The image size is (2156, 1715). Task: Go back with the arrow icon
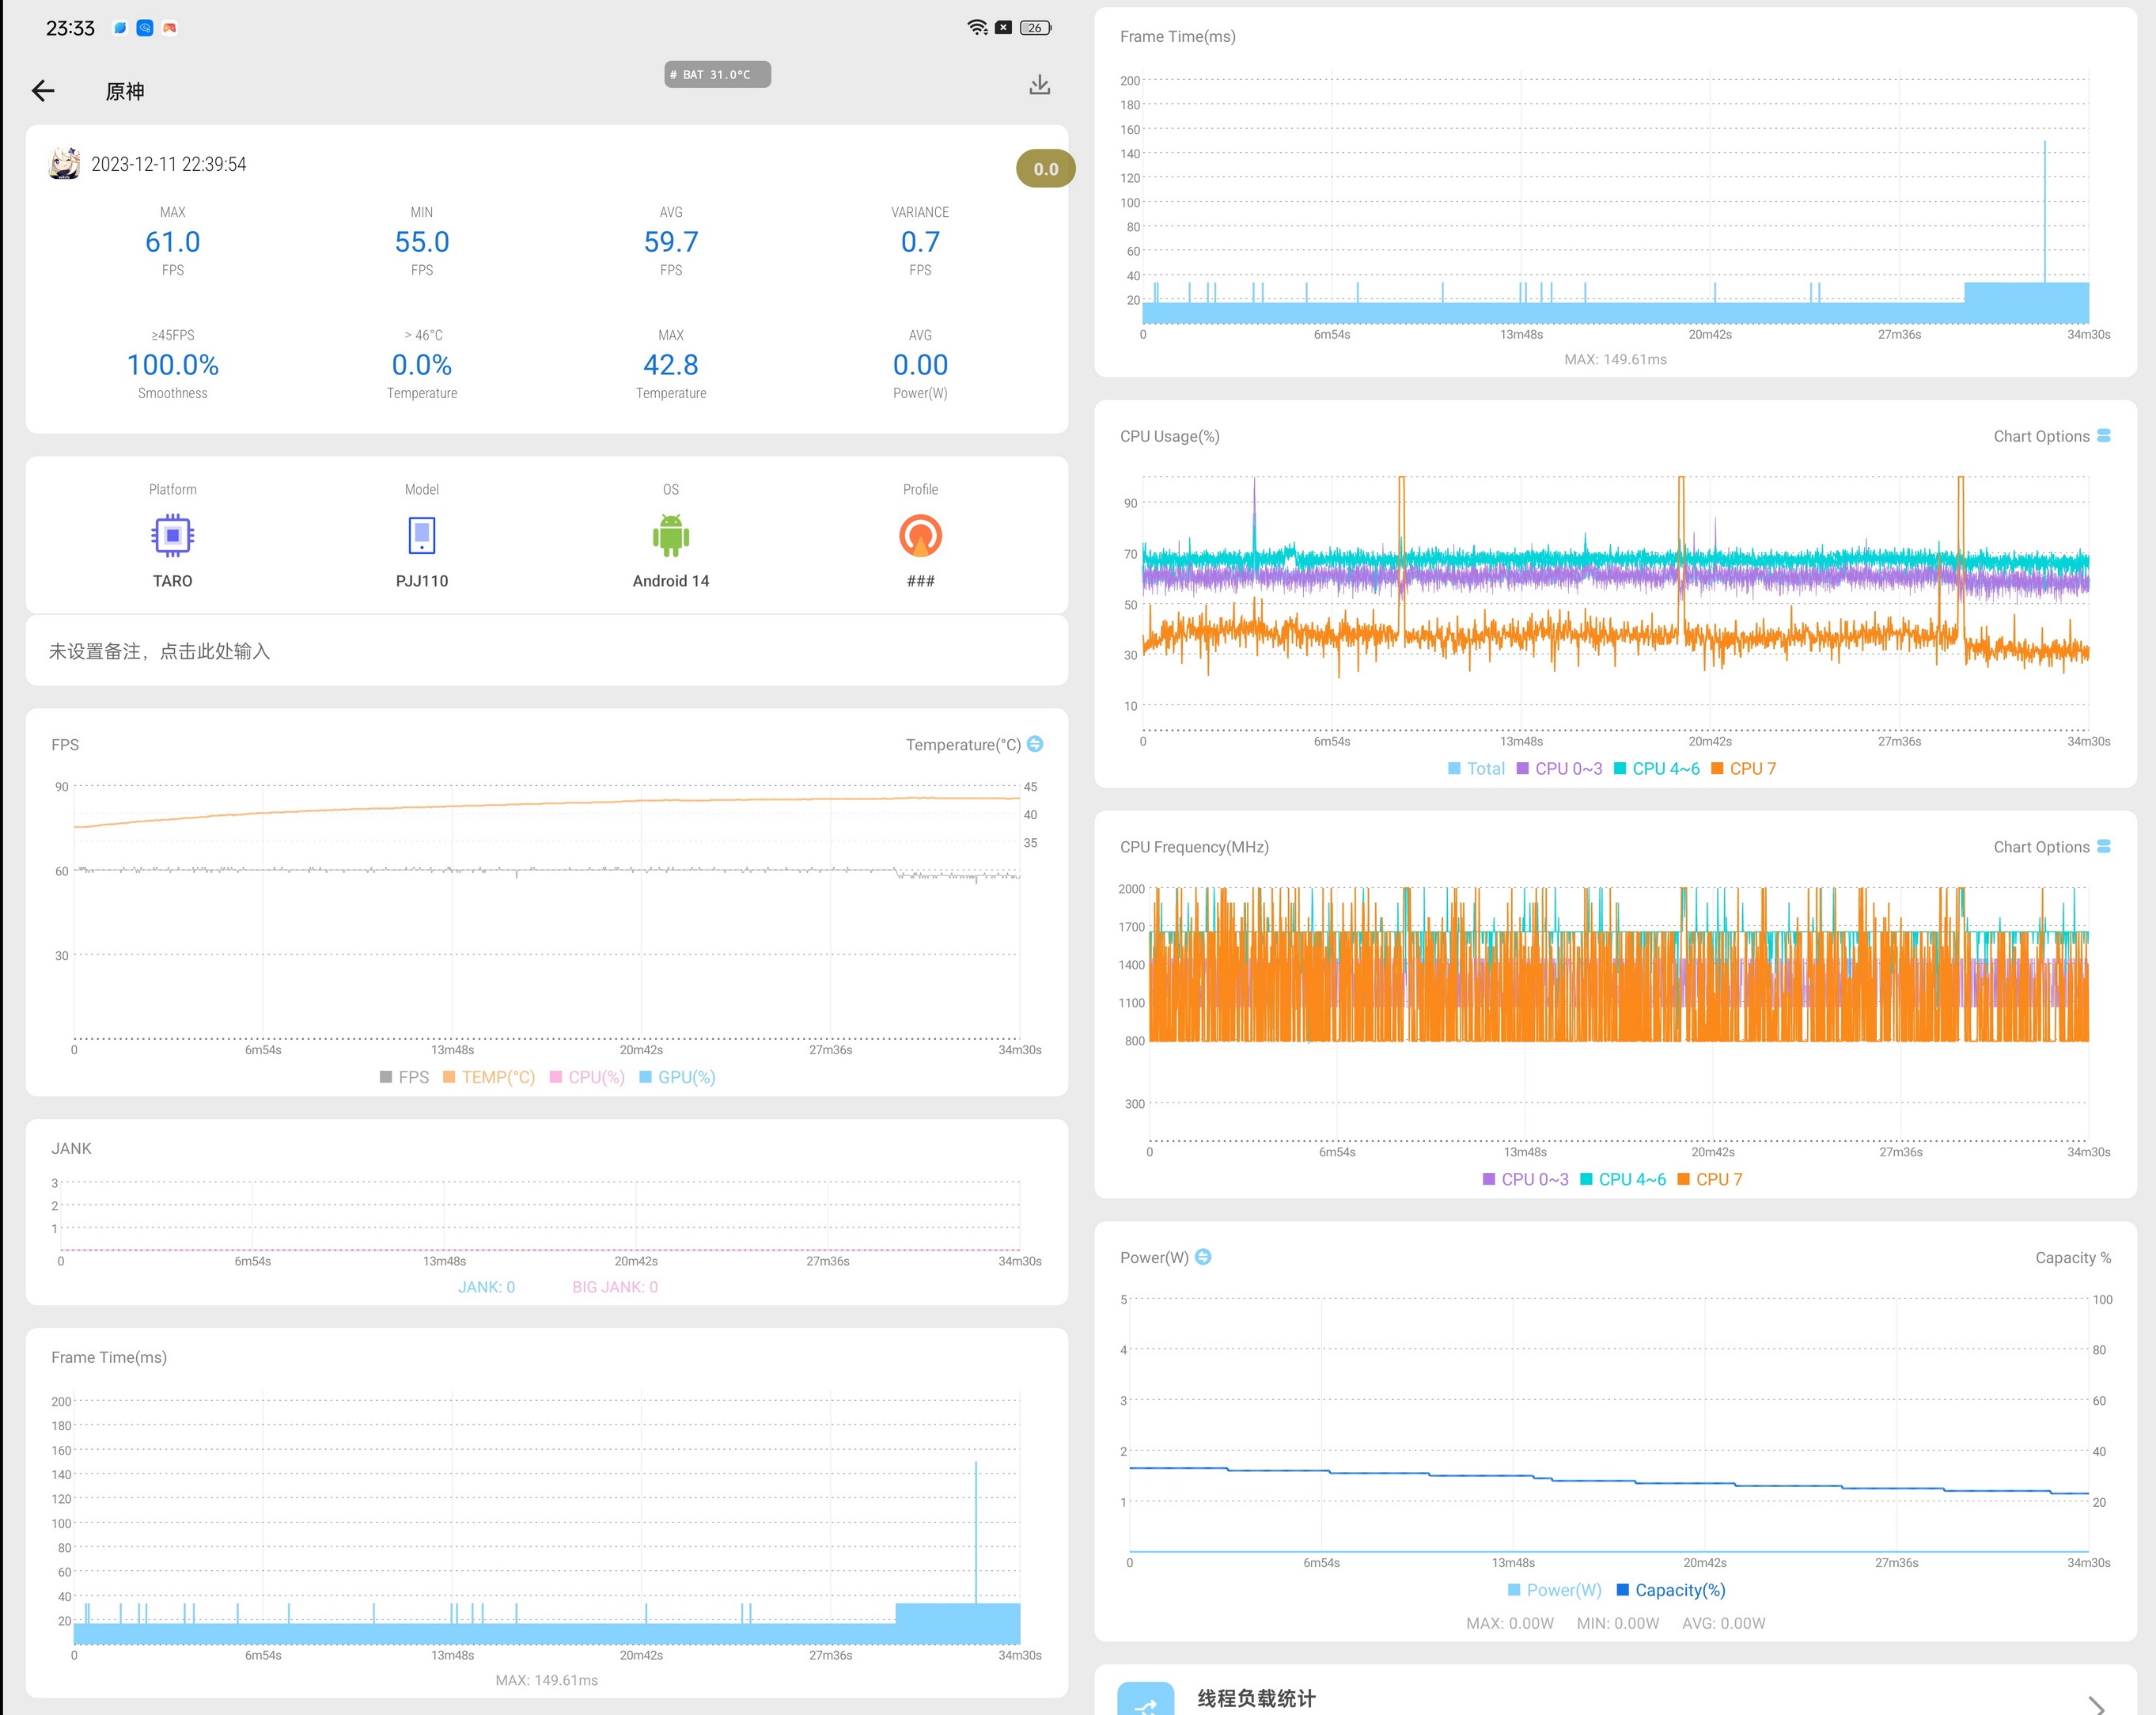pyautogui.click(x=43, y=91)
